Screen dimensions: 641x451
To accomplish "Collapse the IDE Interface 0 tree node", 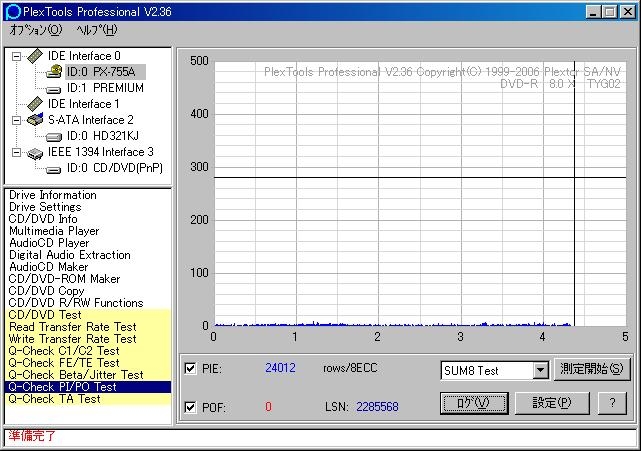I will pos(17,56).
